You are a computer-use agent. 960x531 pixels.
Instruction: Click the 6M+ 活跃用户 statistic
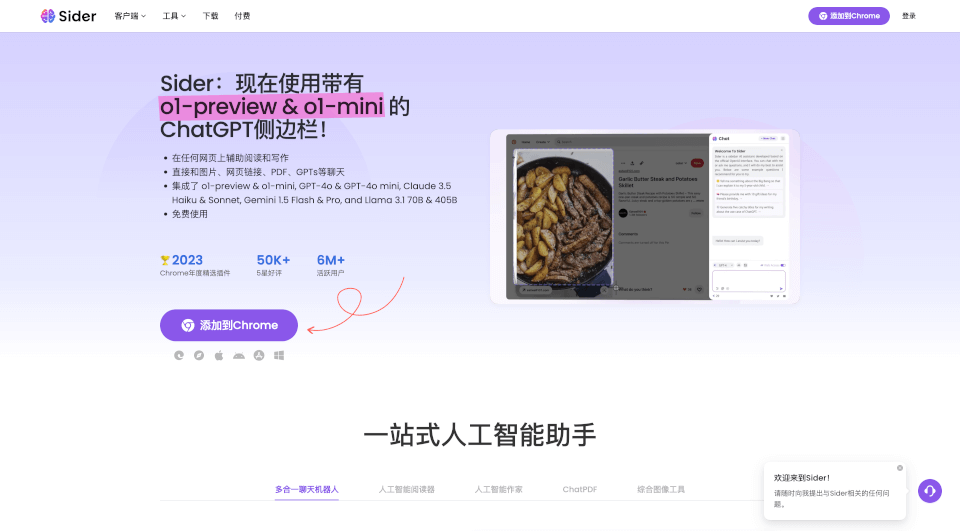coord(331,265)
